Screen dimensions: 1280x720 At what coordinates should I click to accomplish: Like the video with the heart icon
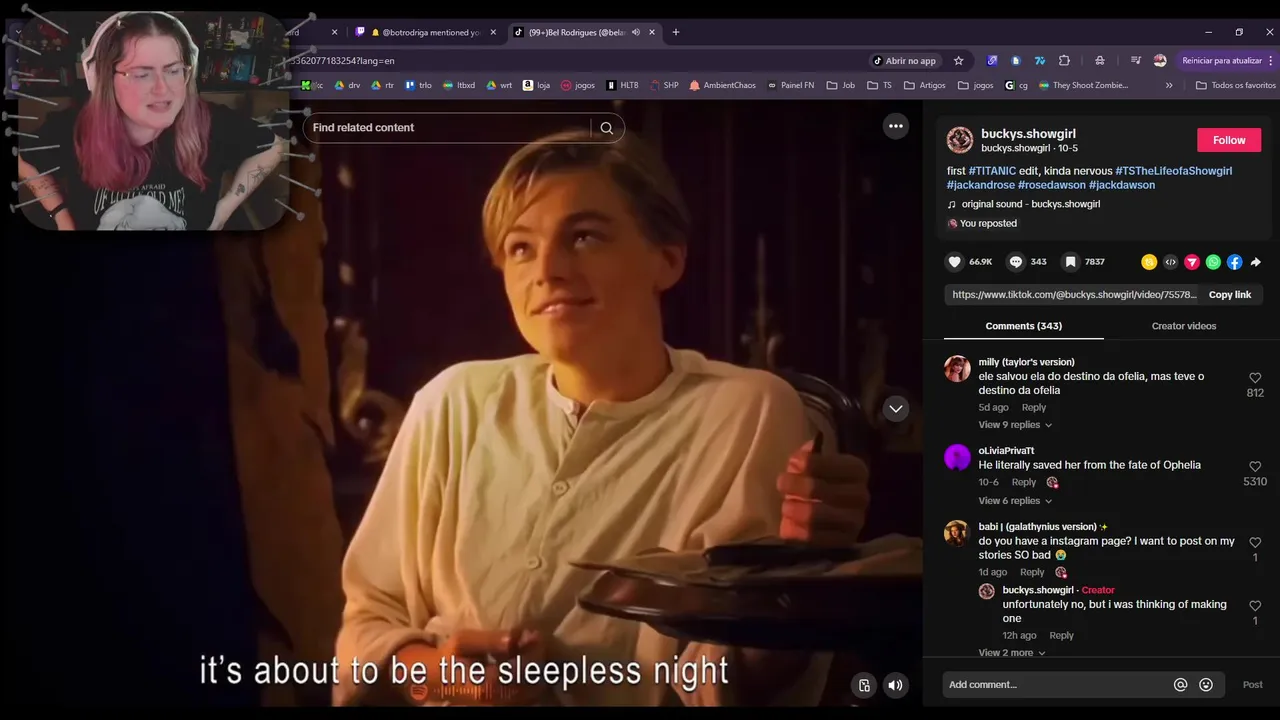coord(955,262)
